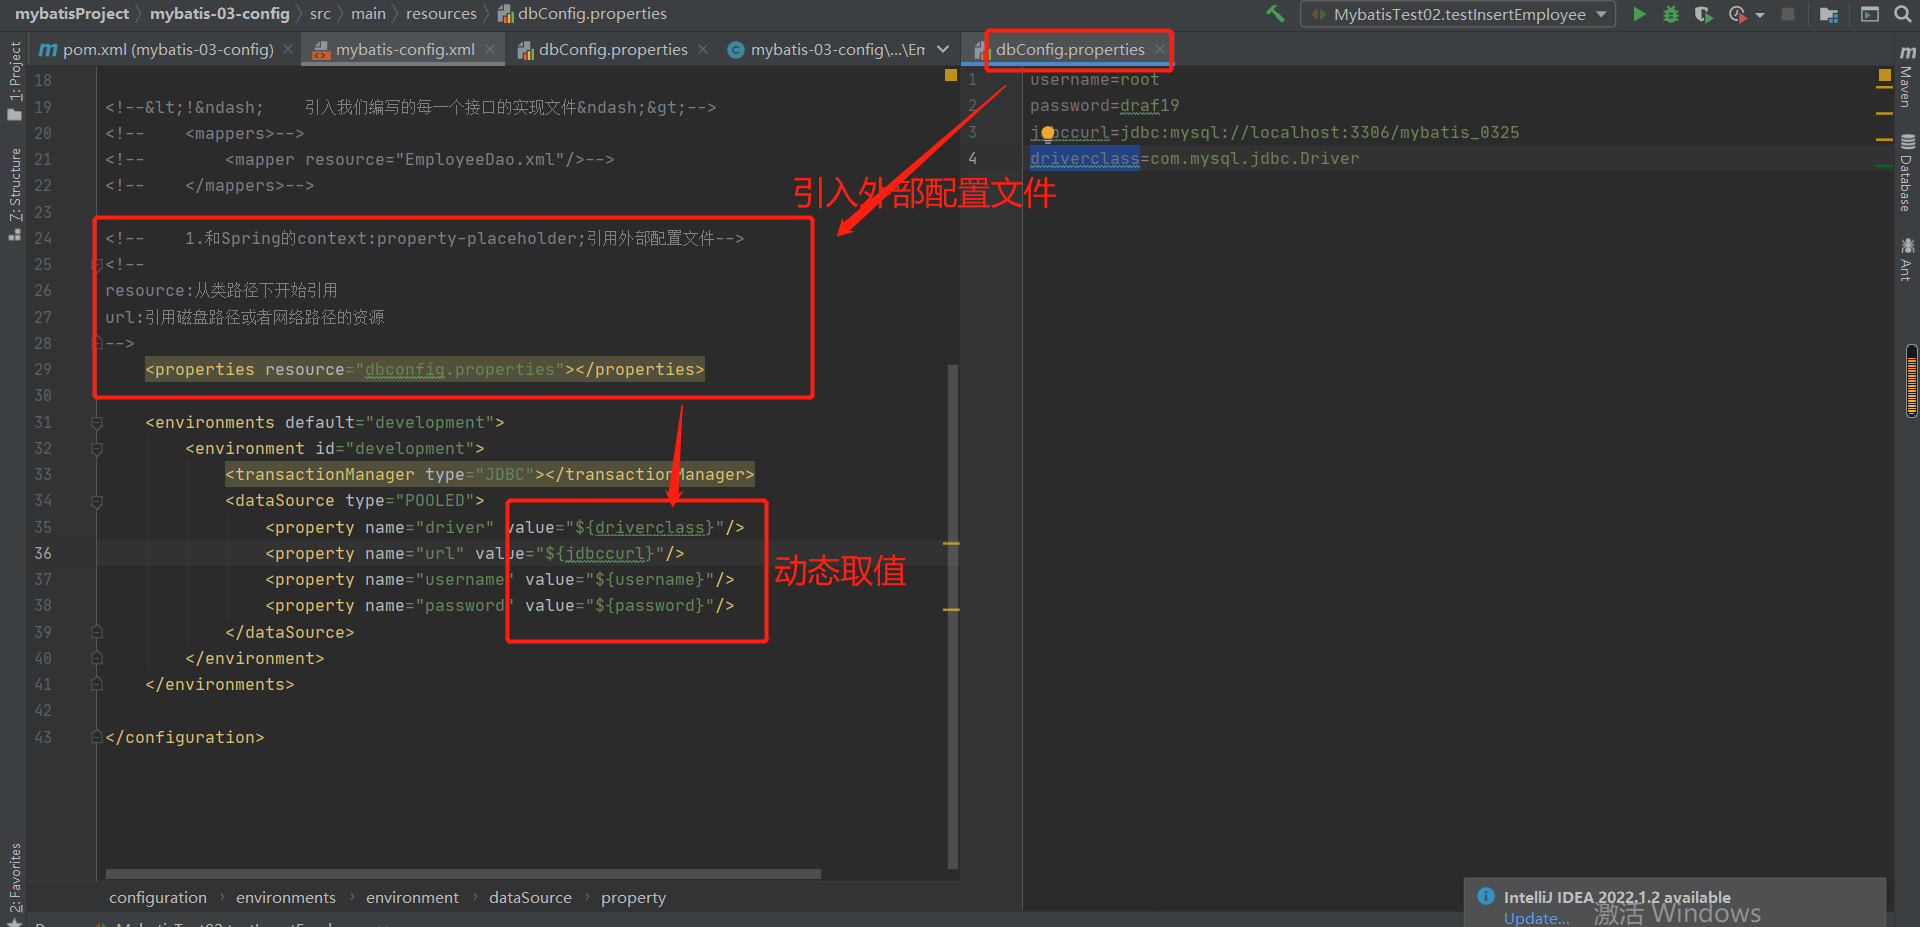Image resolution: width=1920 pixels, height=927 pixels.
Task: Click property in bottom breadcrumb
Action: (633, 898)
